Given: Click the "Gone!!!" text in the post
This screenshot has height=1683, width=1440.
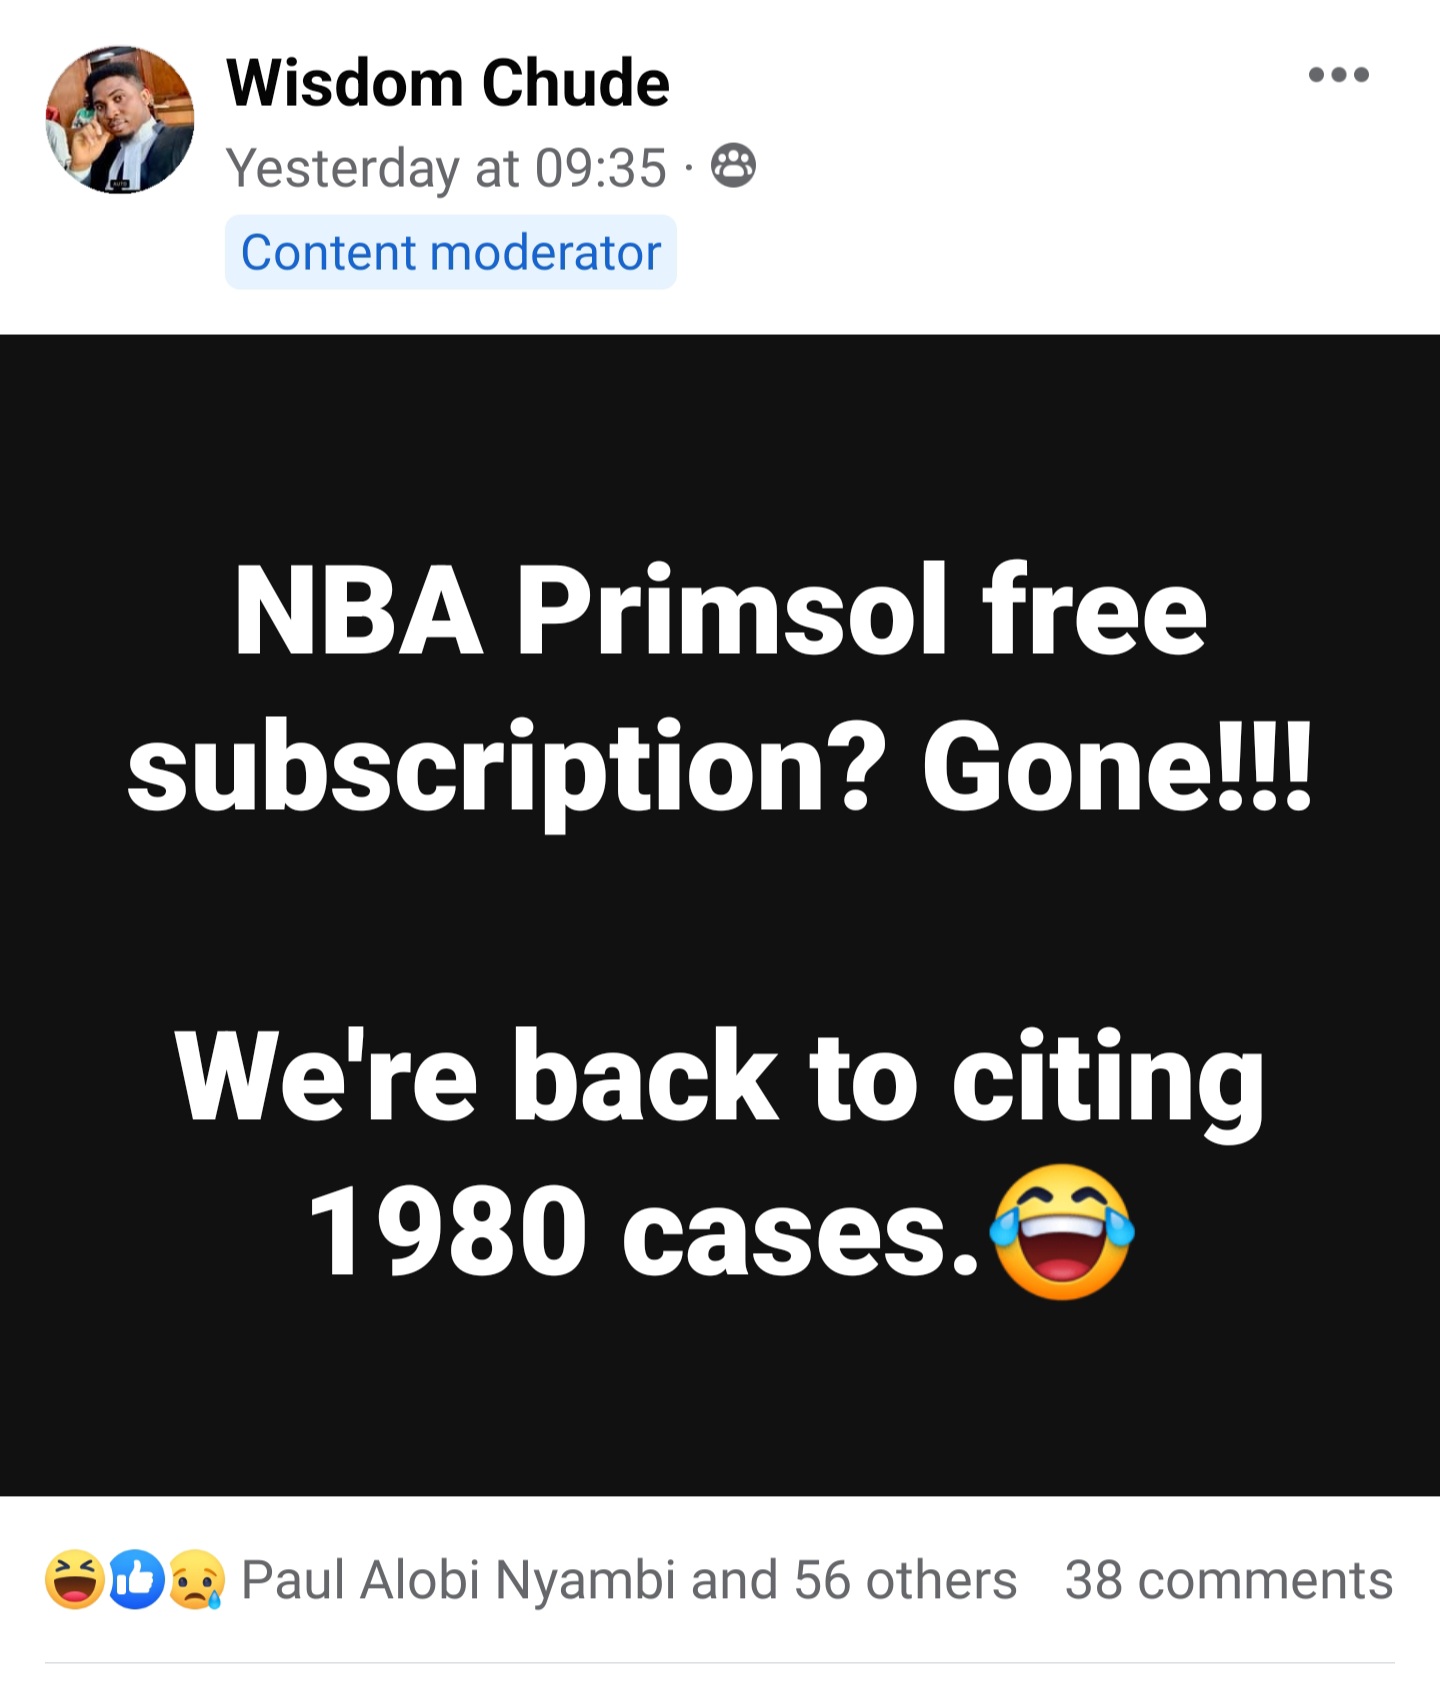Looking at the screenshot, I should [x=1115, y=768].
